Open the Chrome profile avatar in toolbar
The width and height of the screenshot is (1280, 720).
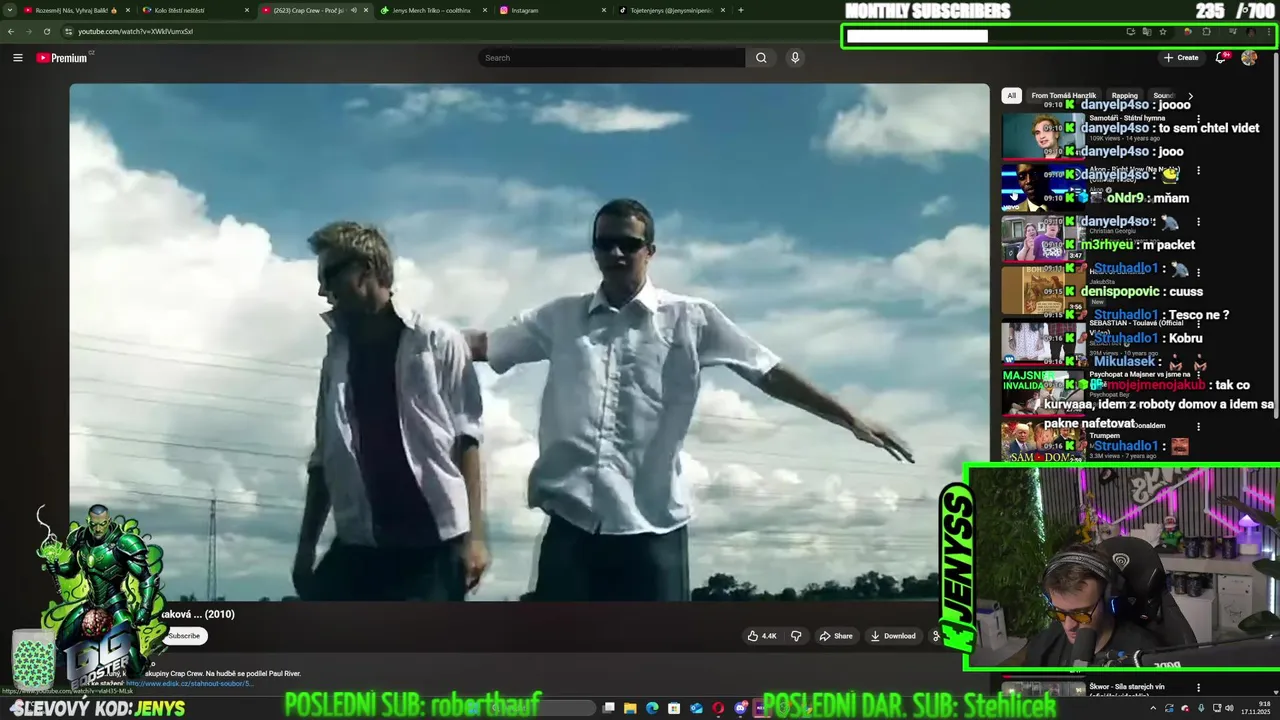1250,31
